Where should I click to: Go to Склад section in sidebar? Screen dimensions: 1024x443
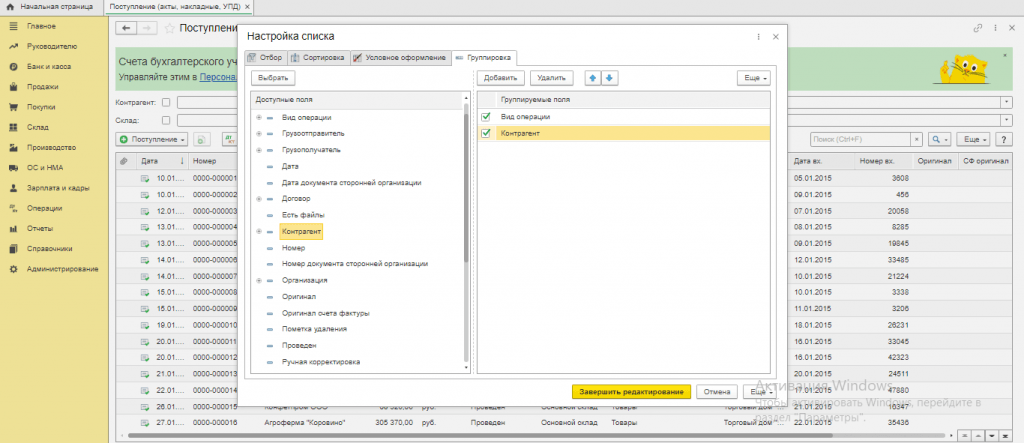(x=38, y=127)
